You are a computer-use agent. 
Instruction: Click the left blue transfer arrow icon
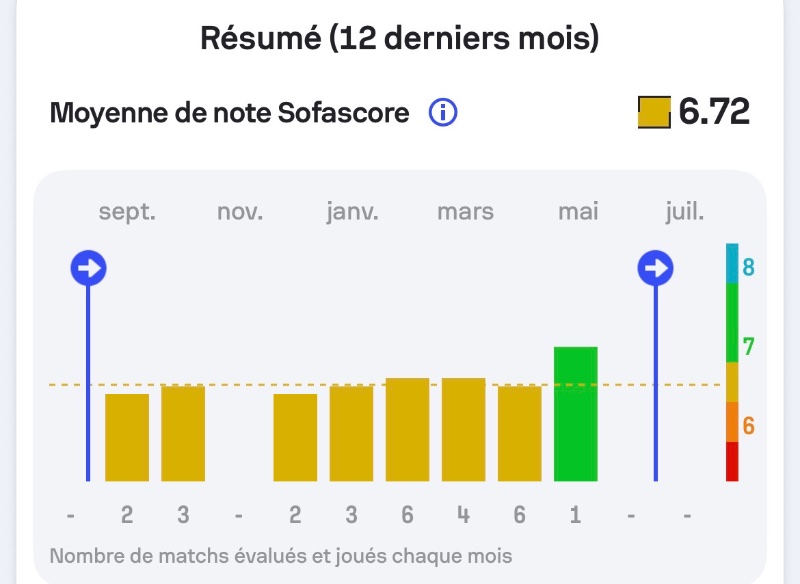tap(89, 268)
